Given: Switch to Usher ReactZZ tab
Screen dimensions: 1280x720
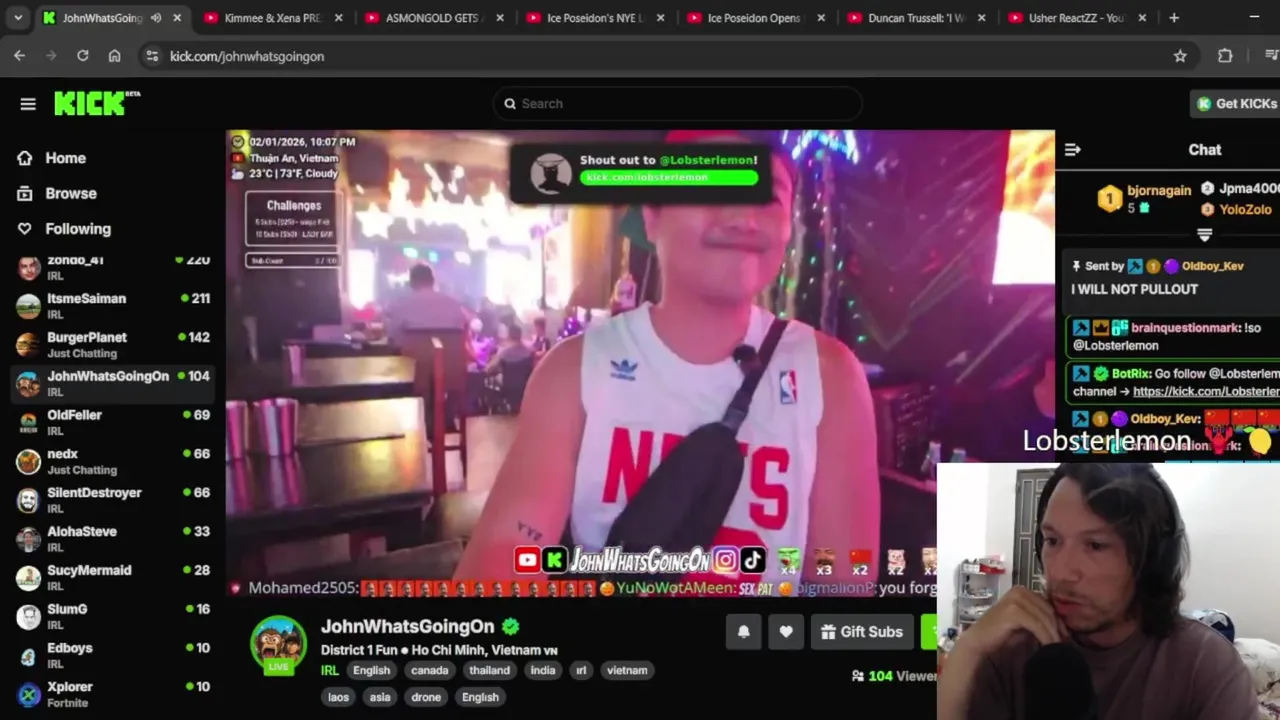Looking at the screenshot, I should click(1078, 18).
